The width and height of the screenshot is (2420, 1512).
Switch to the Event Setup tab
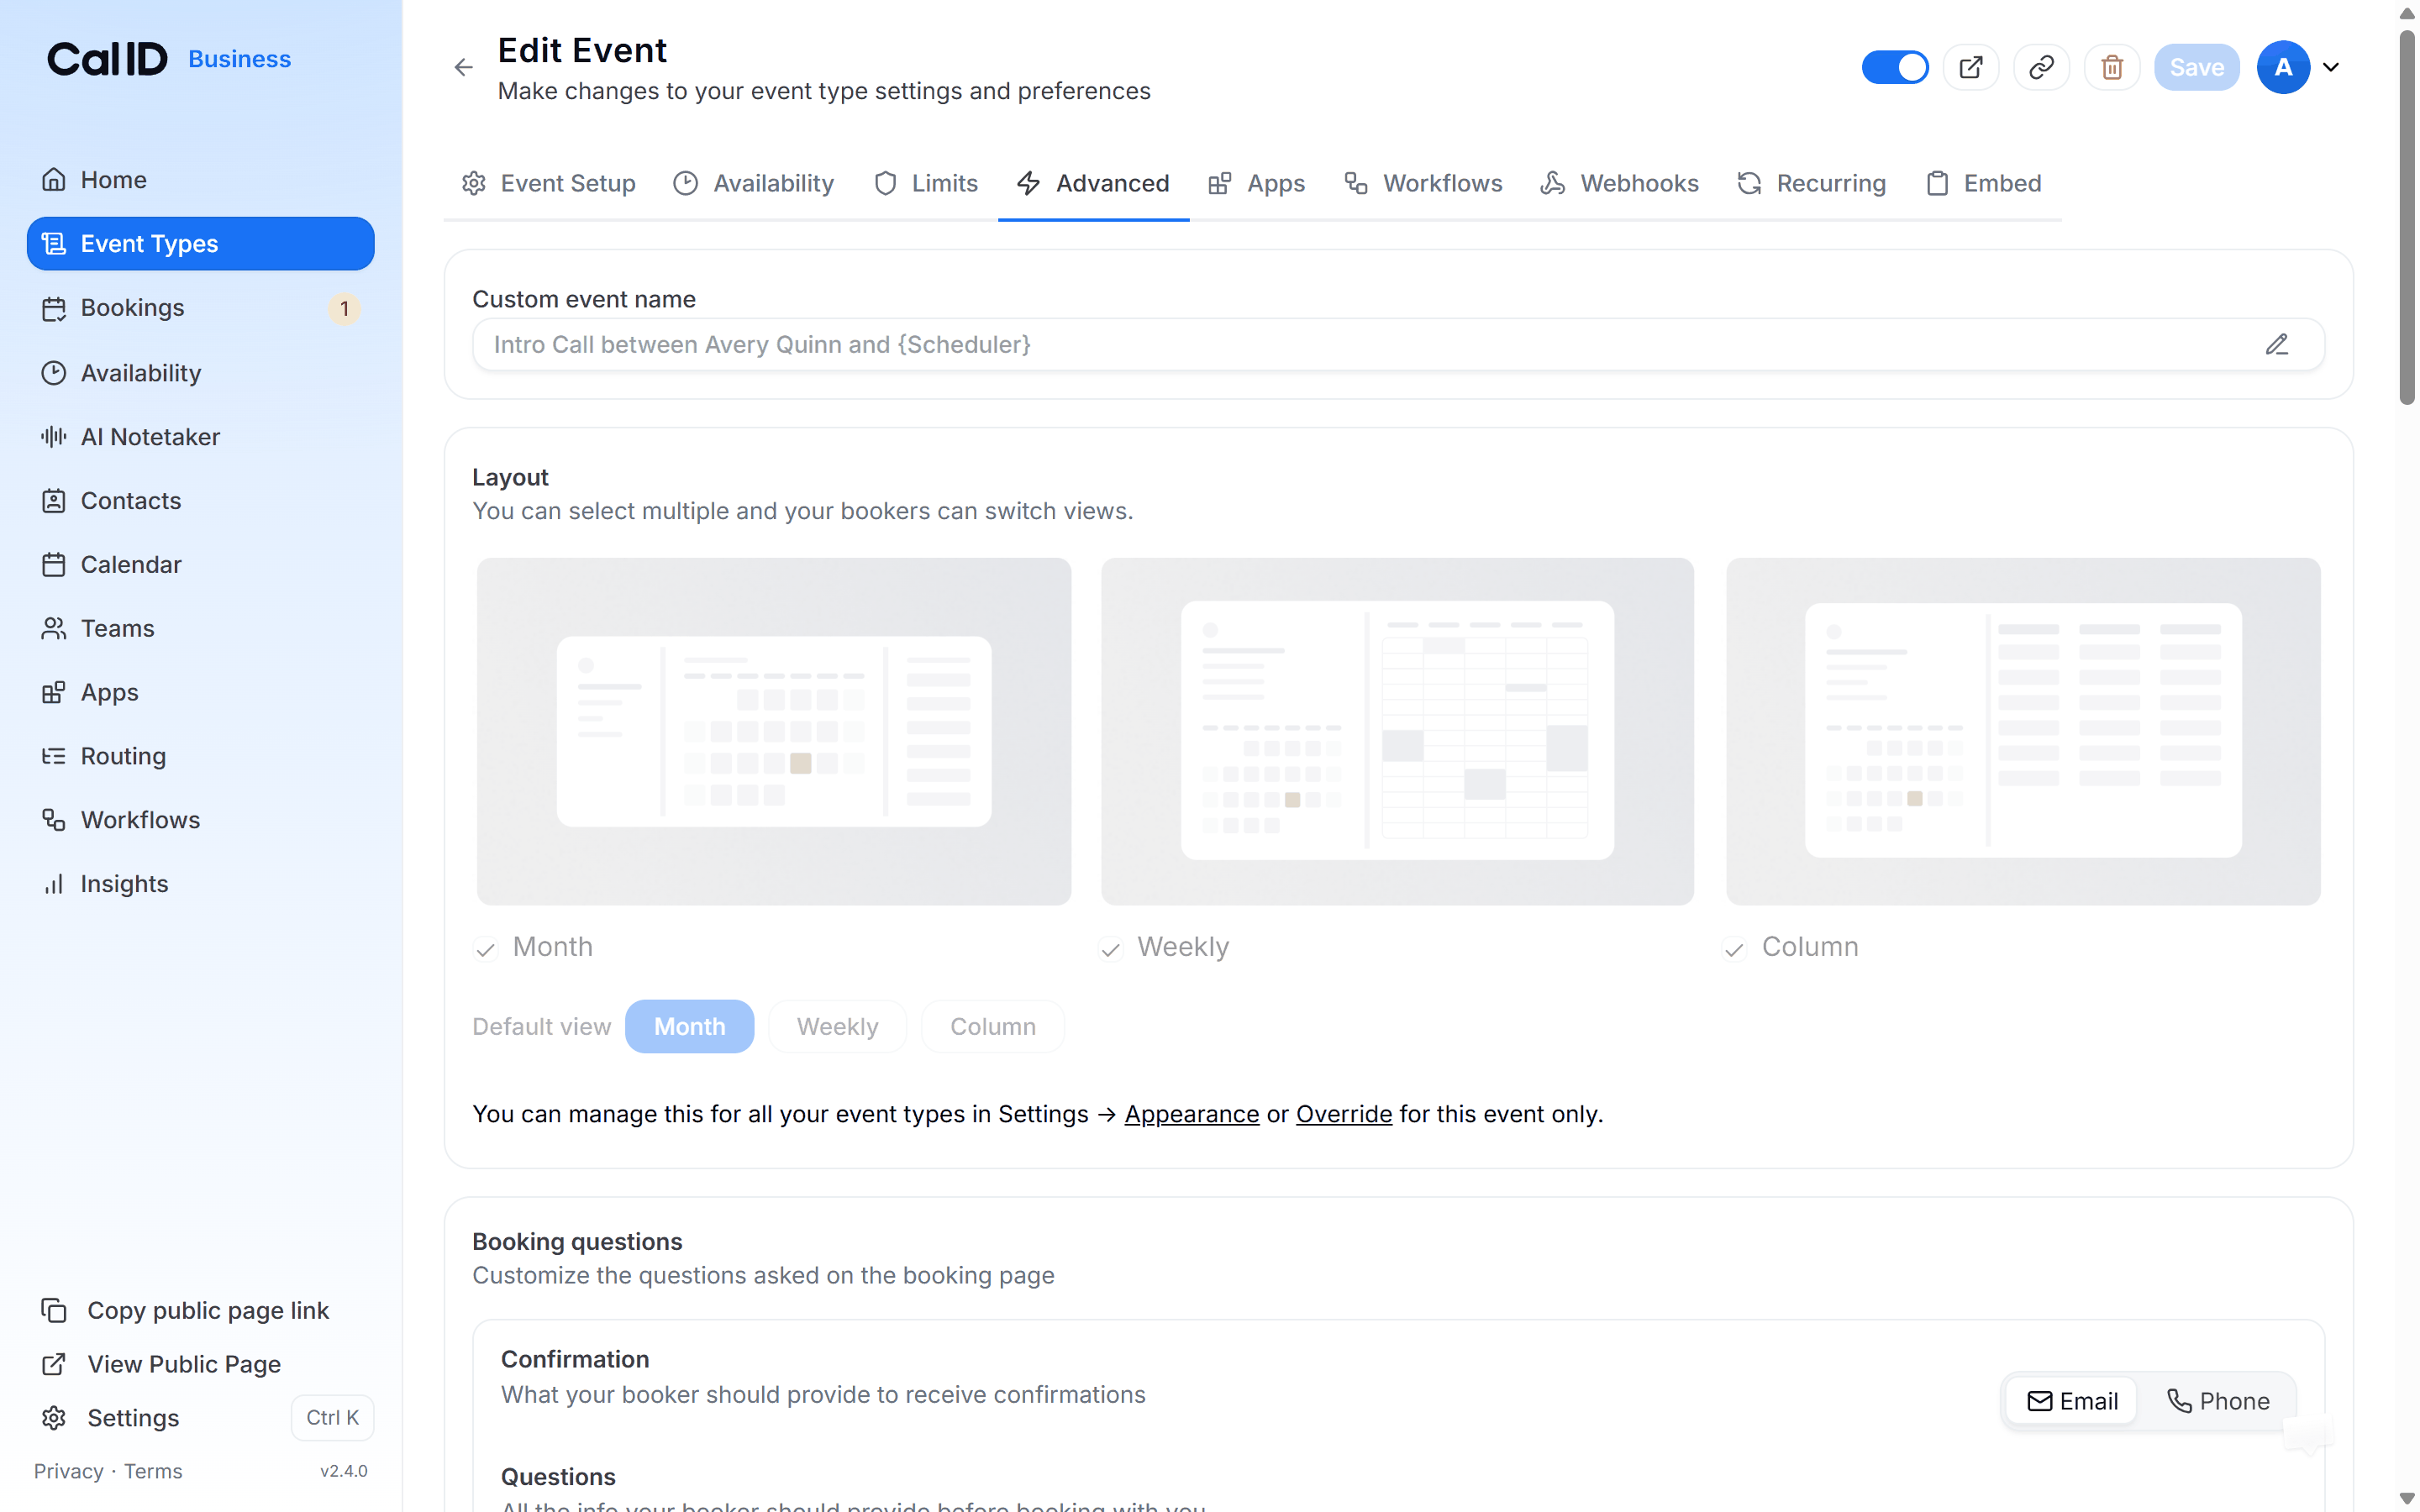(x=548, y=183)
